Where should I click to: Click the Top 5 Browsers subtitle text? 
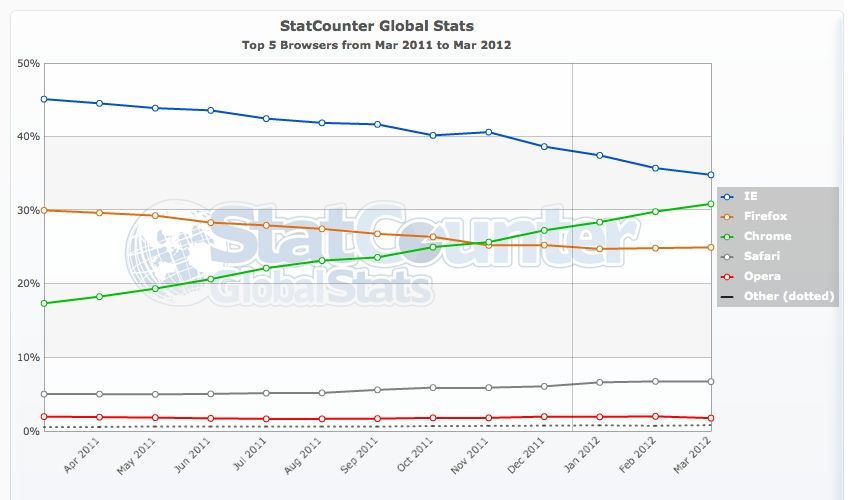tap(377, 45)
